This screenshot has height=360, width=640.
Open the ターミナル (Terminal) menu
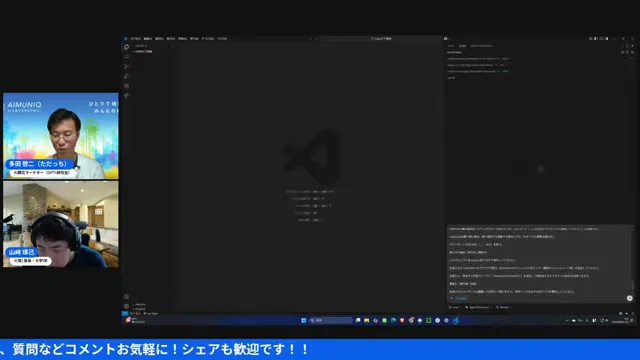tap(208, 38)
